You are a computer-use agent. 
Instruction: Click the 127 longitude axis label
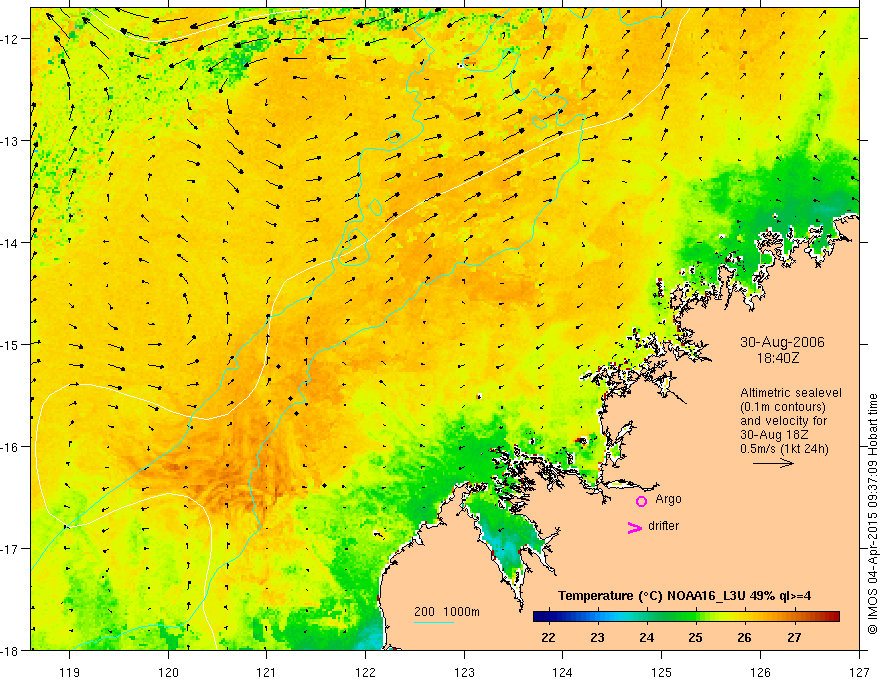pos(859,672)
